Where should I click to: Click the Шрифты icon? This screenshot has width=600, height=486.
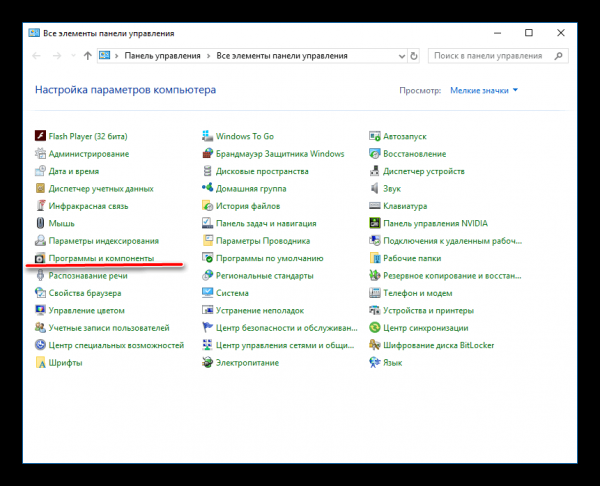point(40,362)
